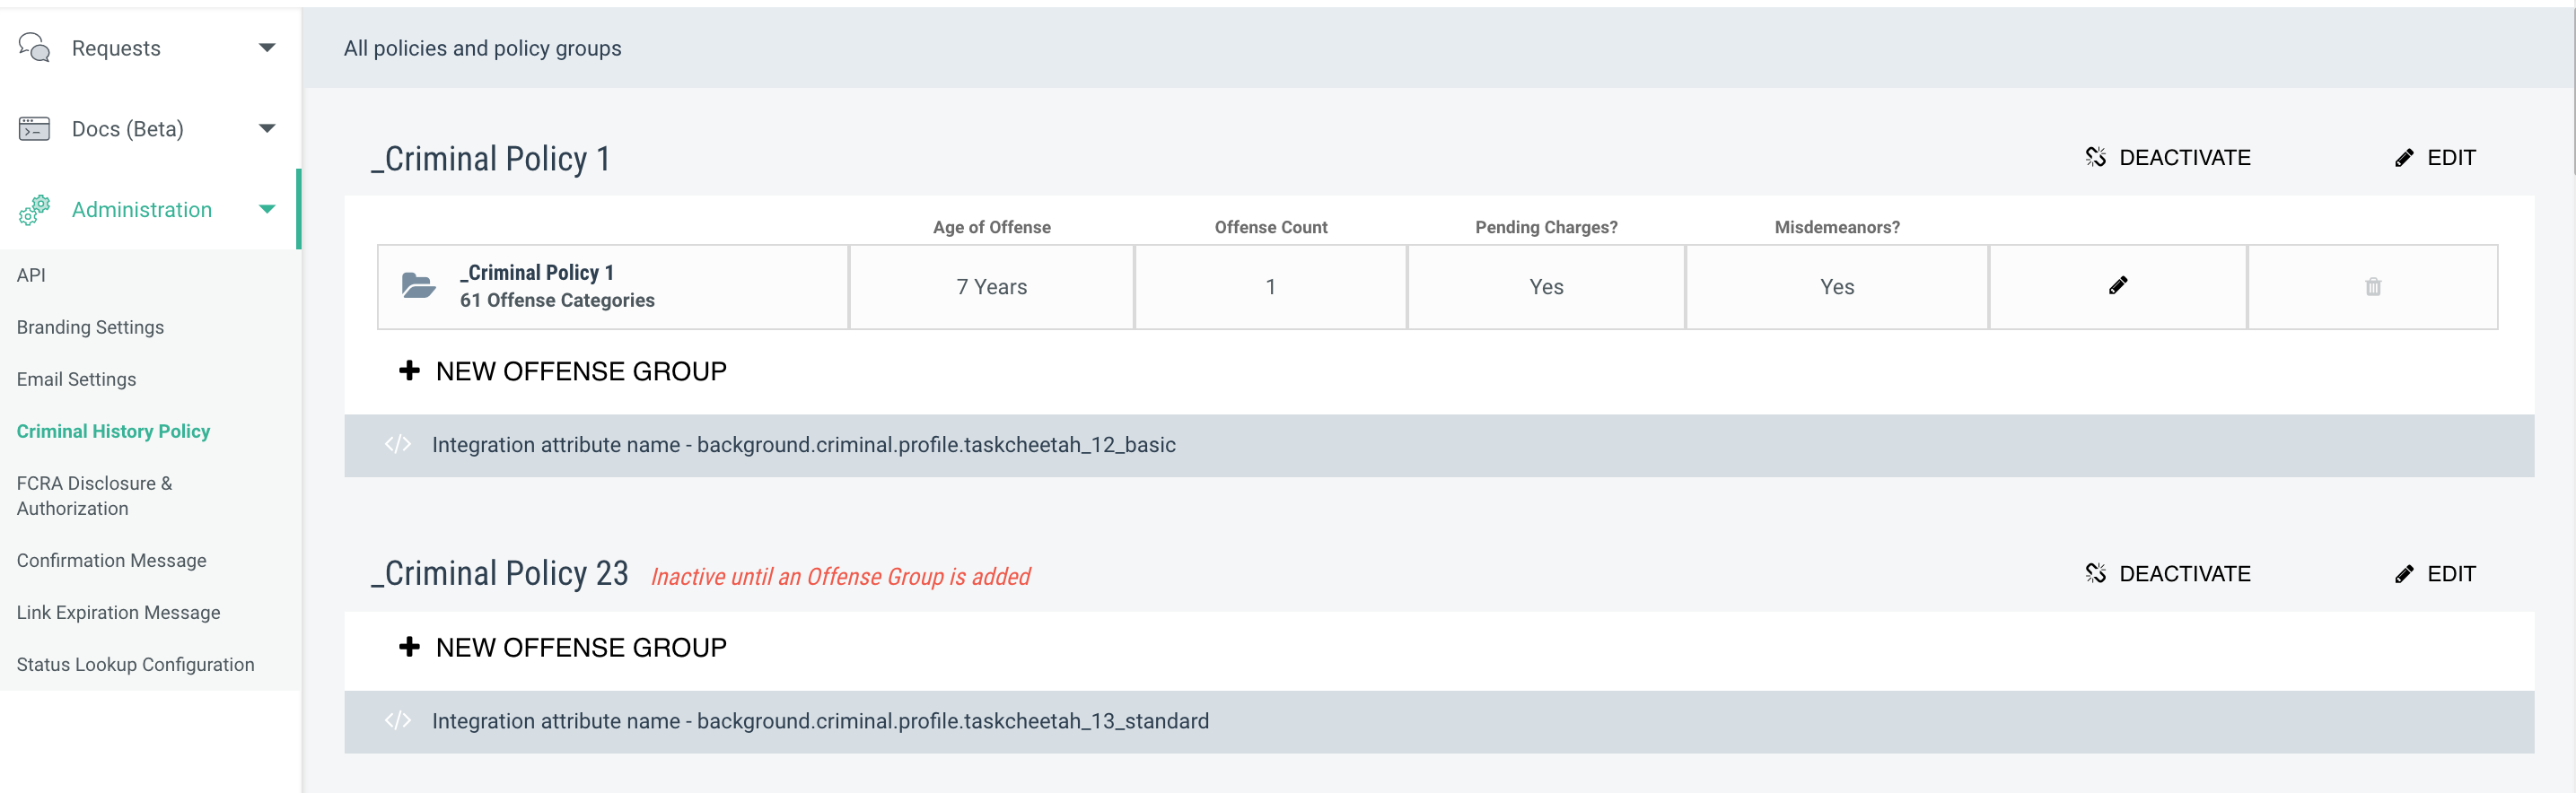
Task: Click the code icon beside taskcheetah_13_standard attribute
Action: point(398,720)
